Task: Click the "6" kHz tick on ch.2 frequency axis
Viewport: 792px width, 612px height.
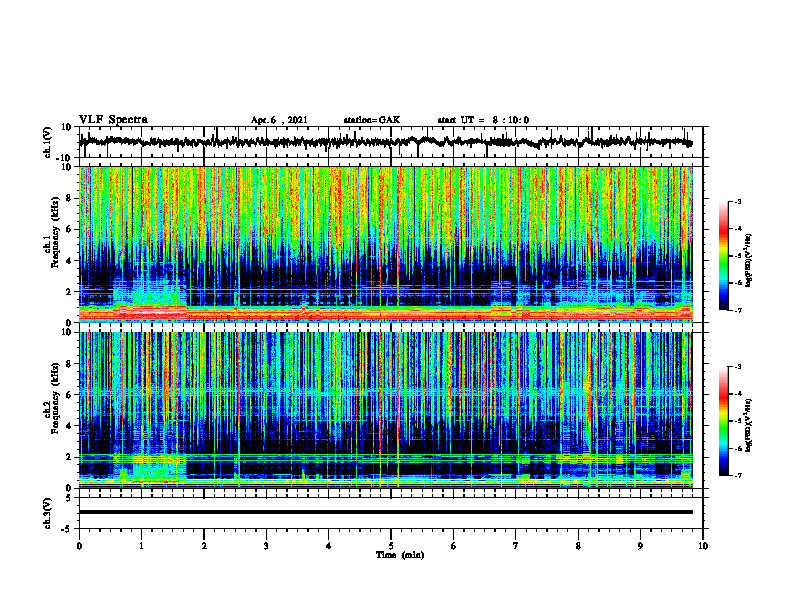Action: tap(69, 395)
